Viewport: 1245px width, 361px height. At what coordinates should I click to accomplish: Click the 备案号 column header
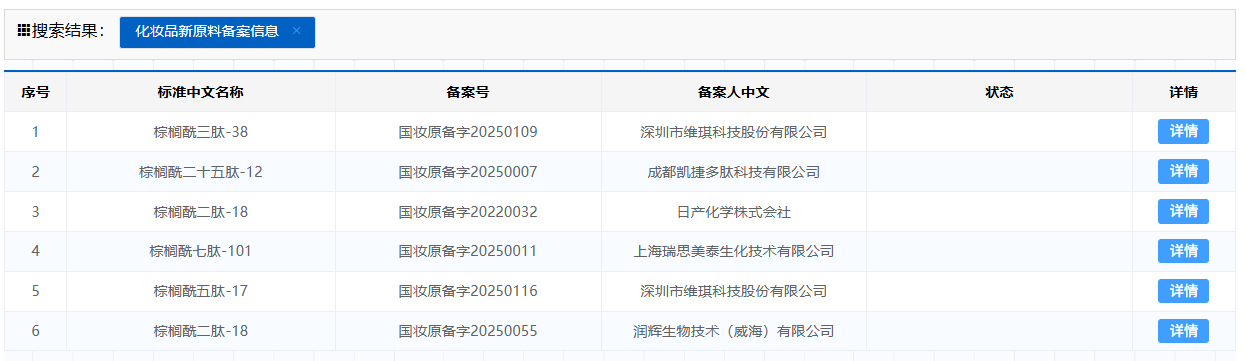click(x=468, y=92)
